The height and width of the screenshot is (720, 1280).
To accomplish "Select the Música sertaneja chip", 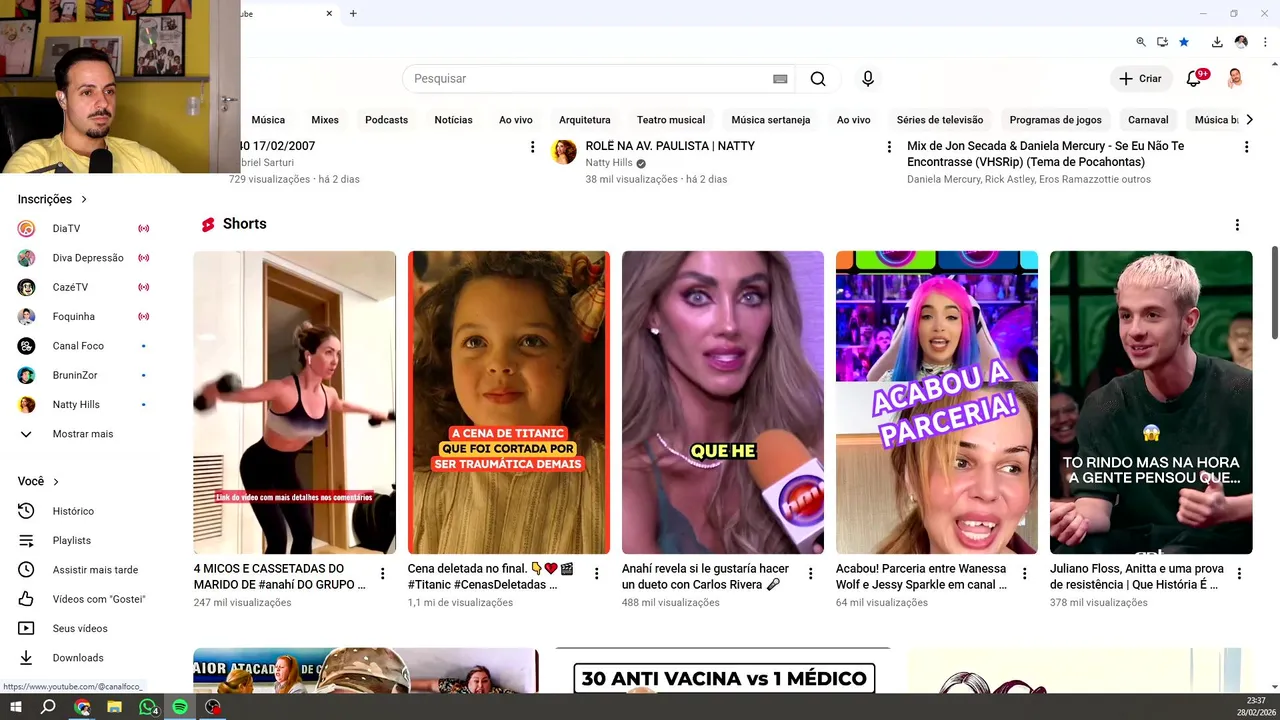I will 771,120.
